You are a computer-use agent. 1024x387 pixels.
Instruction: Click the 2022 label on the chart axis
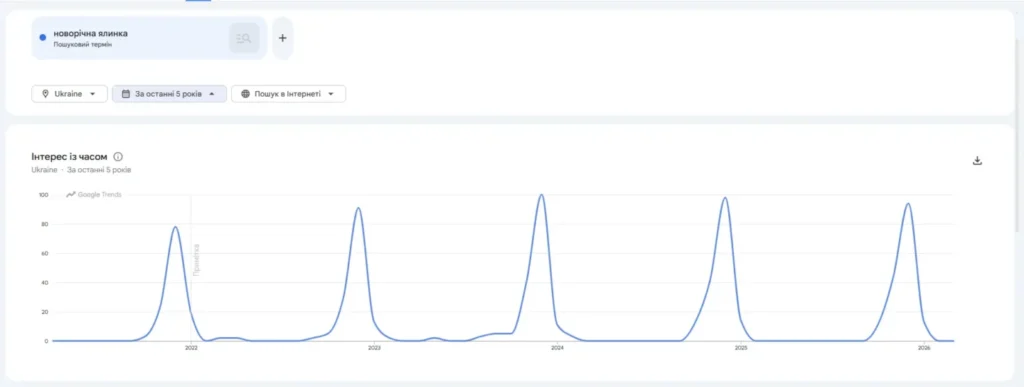(191, 348)
